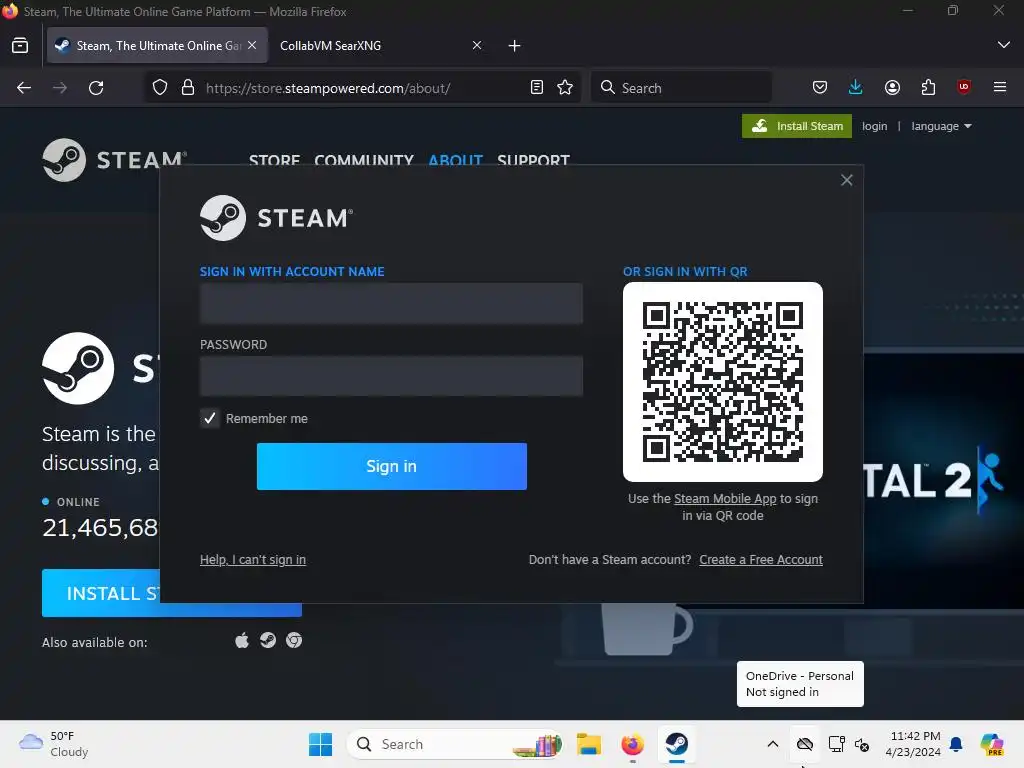Uncheck the Remember me checkbox
The image size is (1024, 768).
click(x=210, y=419)
